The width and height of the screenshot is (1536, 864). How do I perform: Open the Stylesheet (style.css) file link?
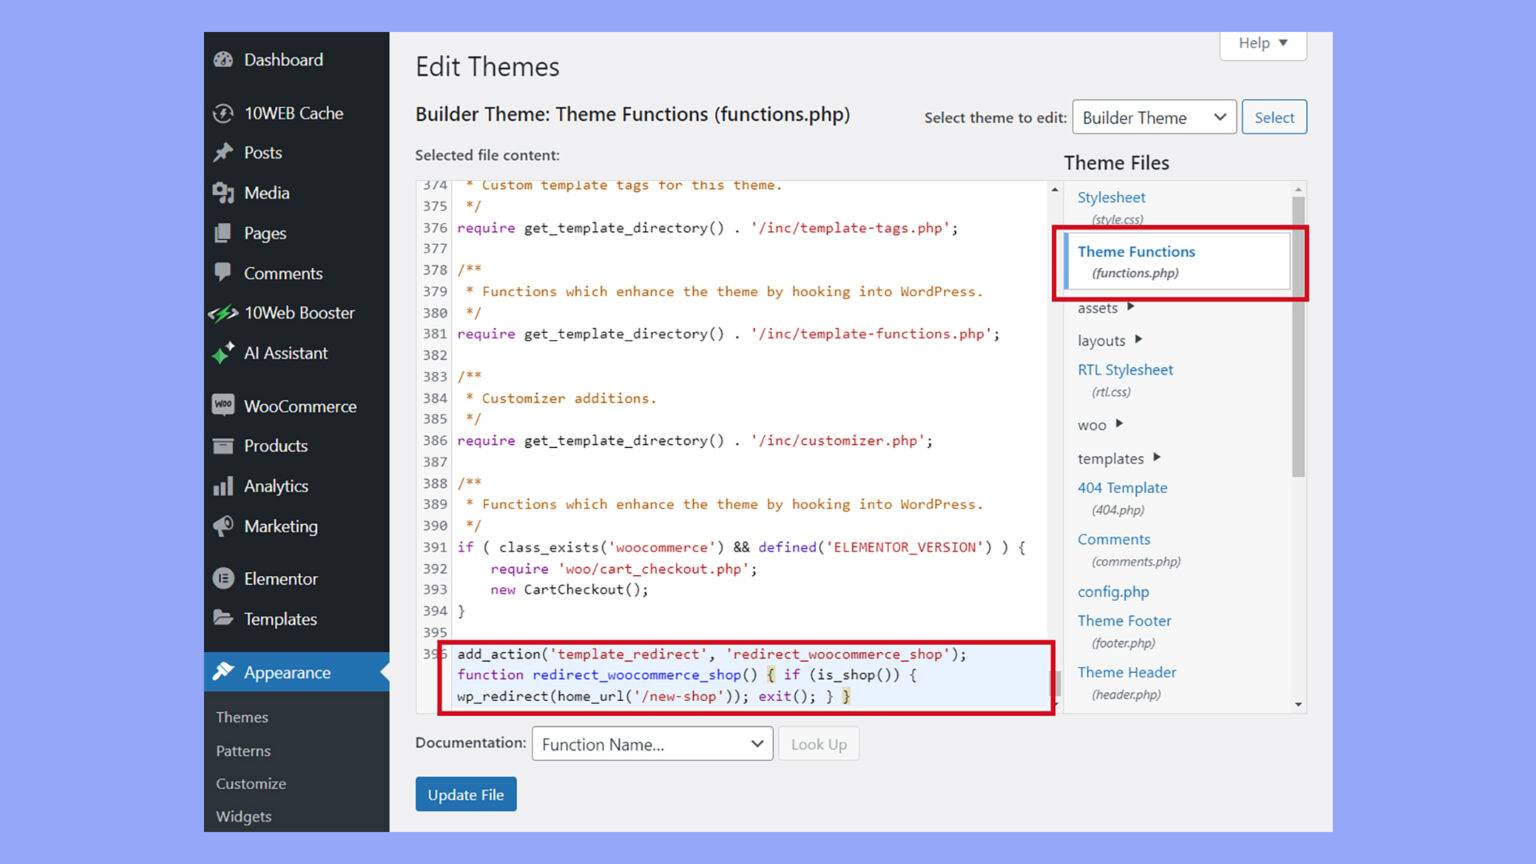[1111, 197]
